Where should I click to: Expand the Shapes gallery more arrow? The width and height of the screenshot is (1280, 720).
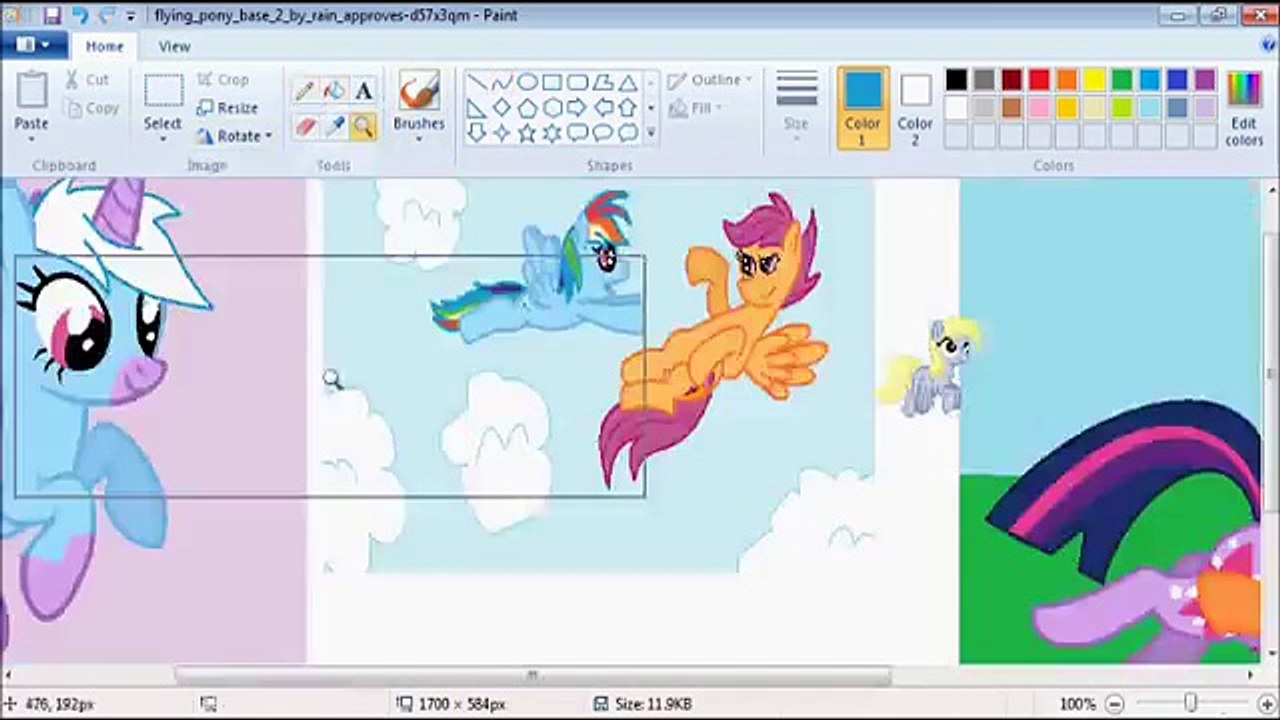coord(651,132)
